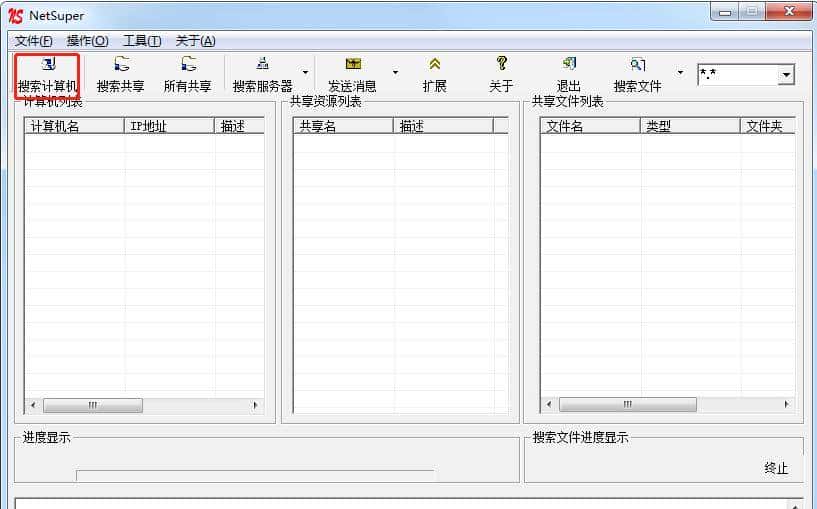Click shared file list horizontal scrollbar thumb
The width and height of the screenshot is (817, 509).
[x=628, y=404]
